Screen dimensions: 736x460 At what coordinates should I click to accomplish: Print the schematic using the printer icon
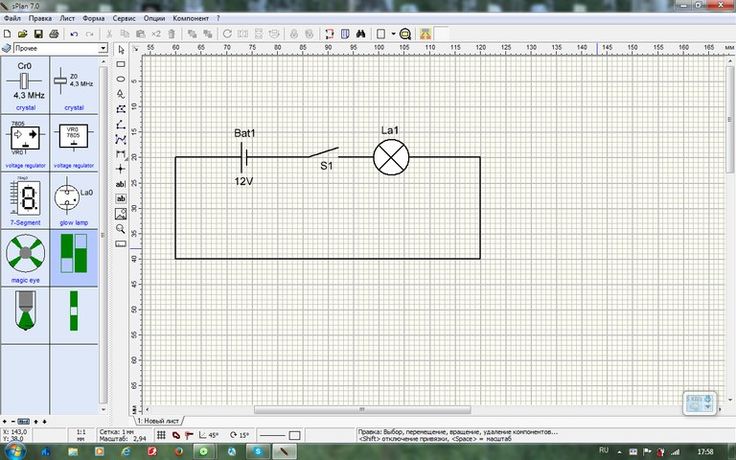pyautogui.click(x=54, y=34)
